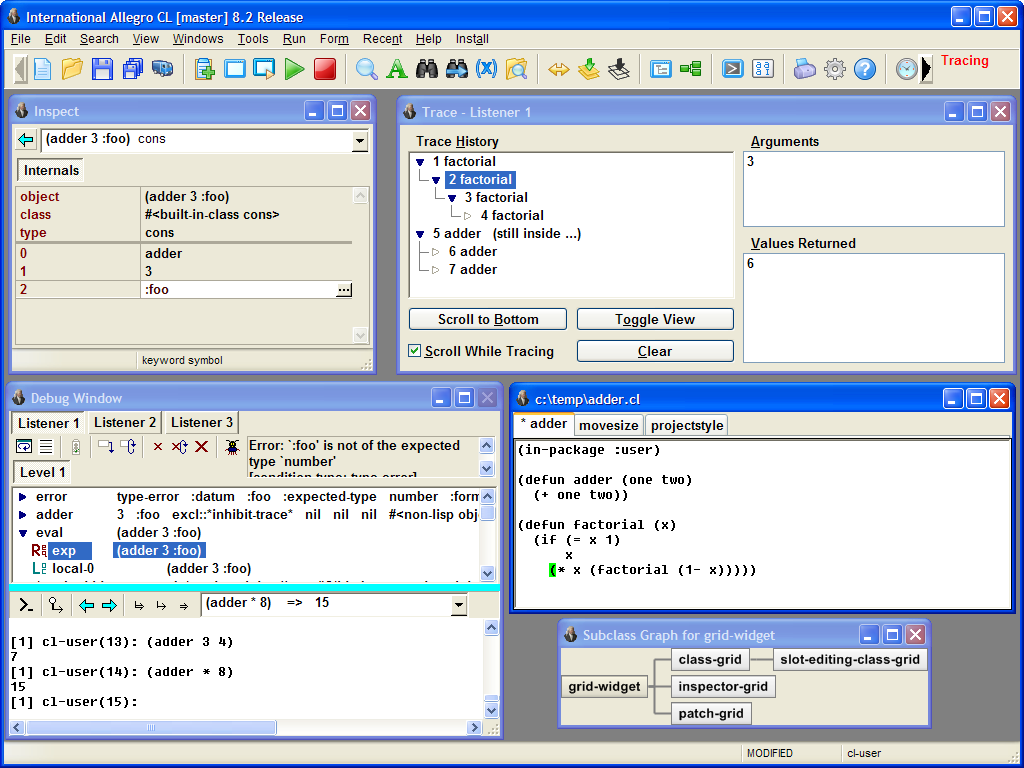Collapse the 2 factorial trace node

click(436, 180)
